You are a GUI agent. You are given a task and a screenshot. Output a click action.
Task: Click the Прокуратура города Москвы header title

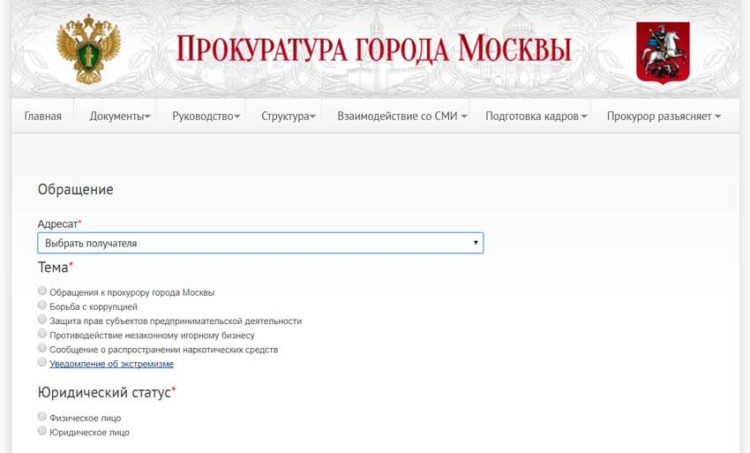373,49
